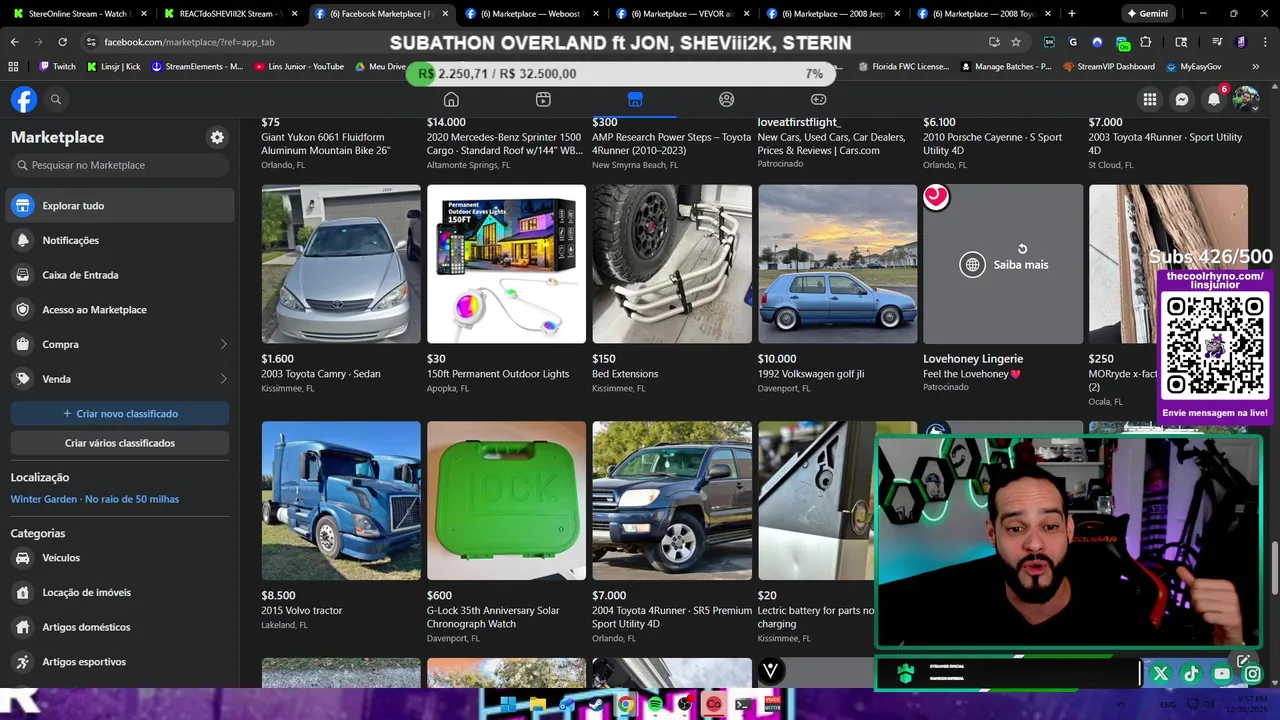This screenshot has height=720, width=1280.
Task: Focus the Pesquisar no Marketplace field
Action: [x=120, y=165]
